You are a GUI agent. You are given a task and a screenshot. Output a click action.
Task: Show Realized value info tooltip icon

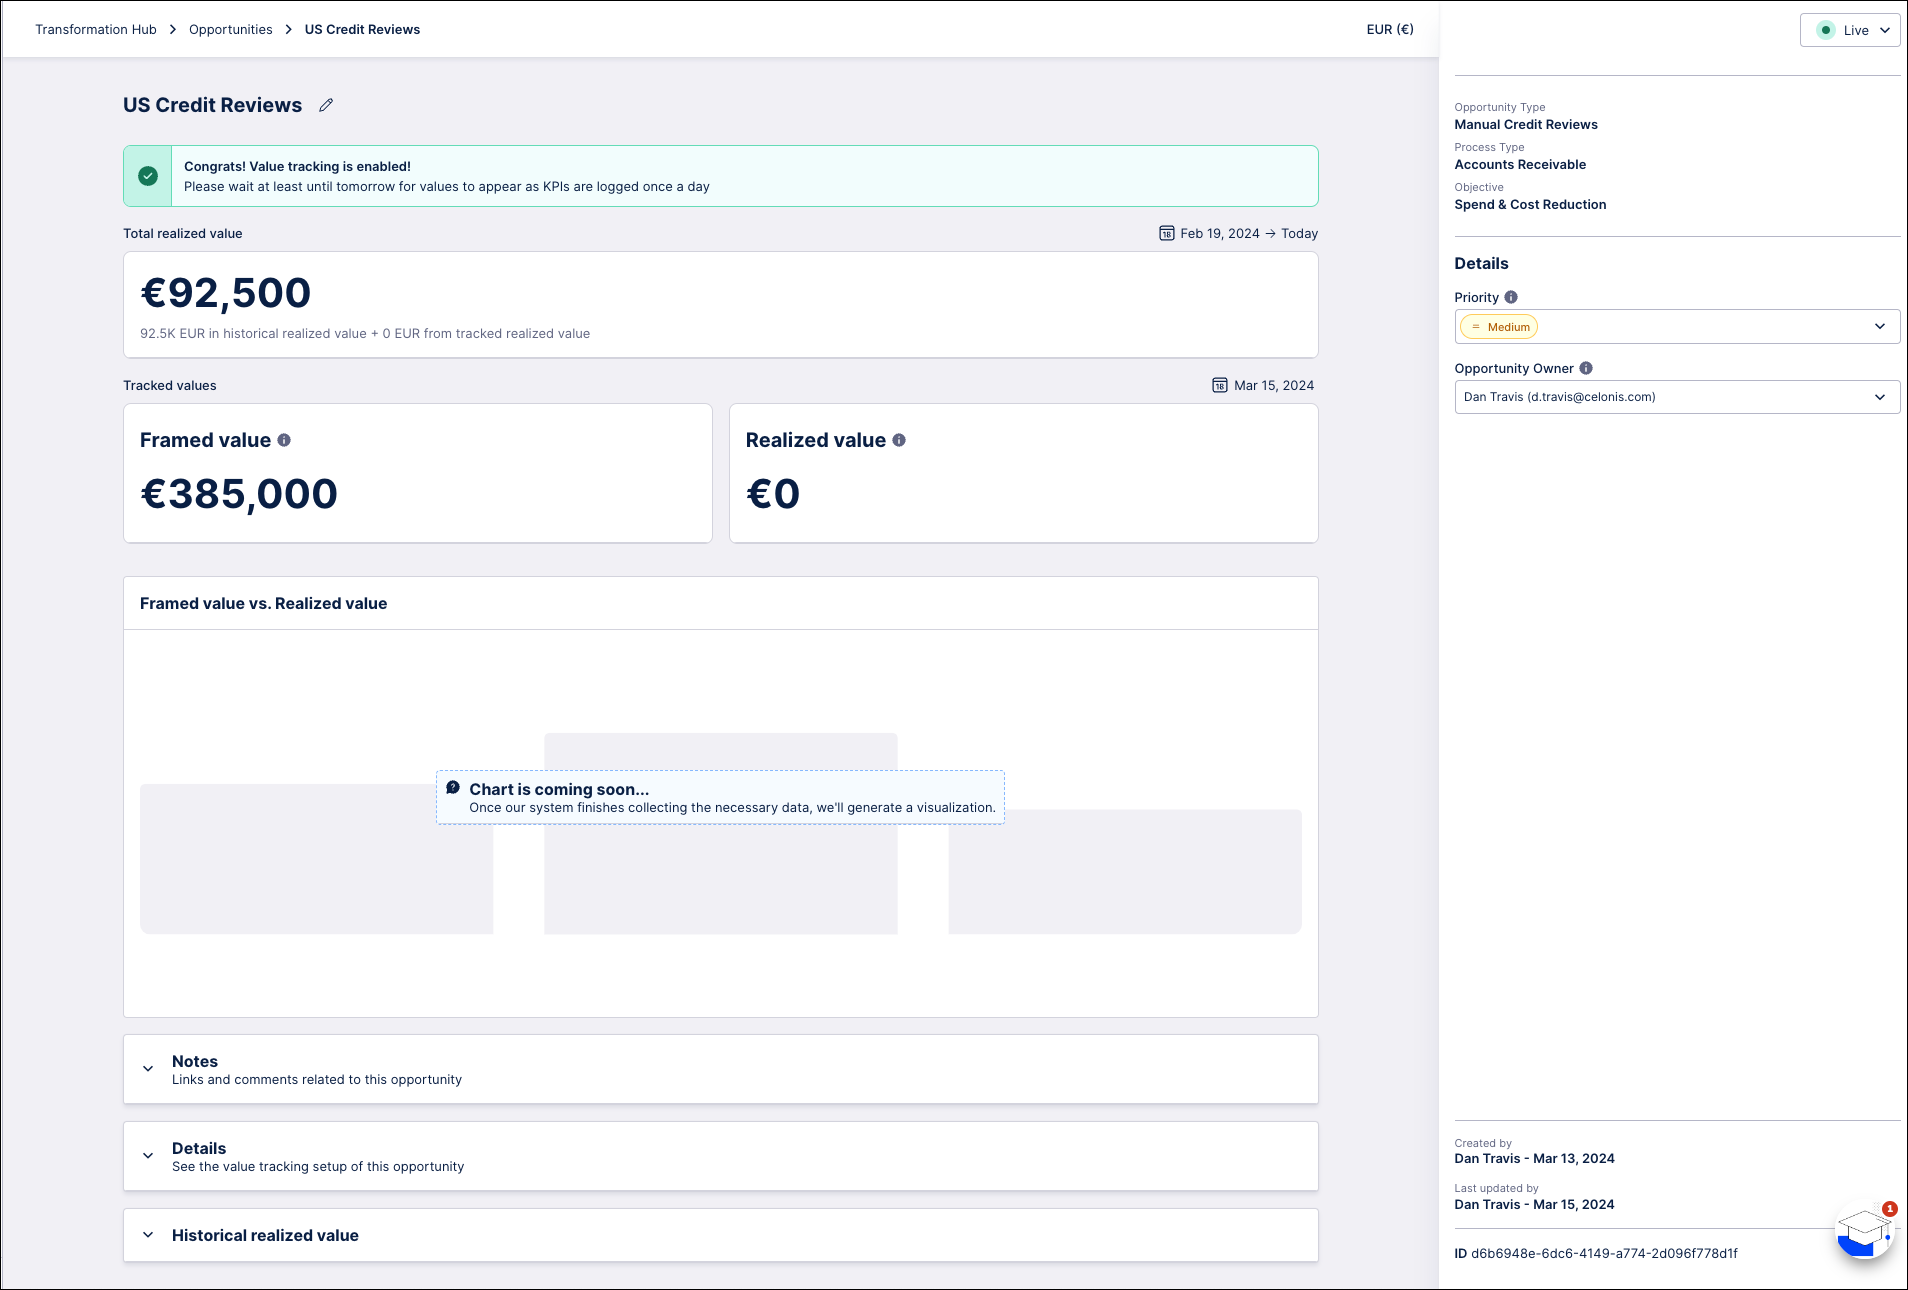[x=899, y=440]
